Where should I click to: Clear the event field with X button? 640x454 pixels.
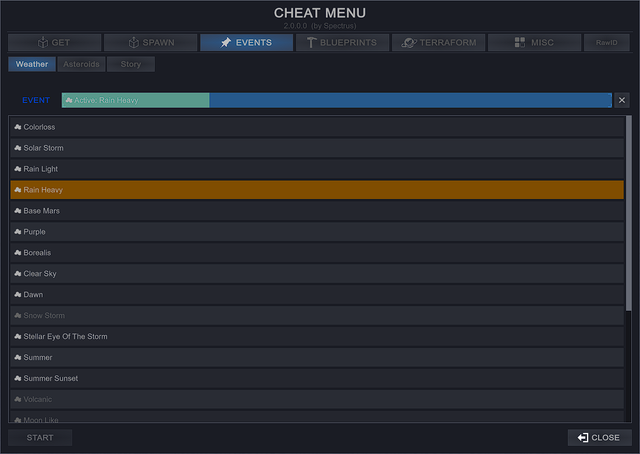coord(622,100)
